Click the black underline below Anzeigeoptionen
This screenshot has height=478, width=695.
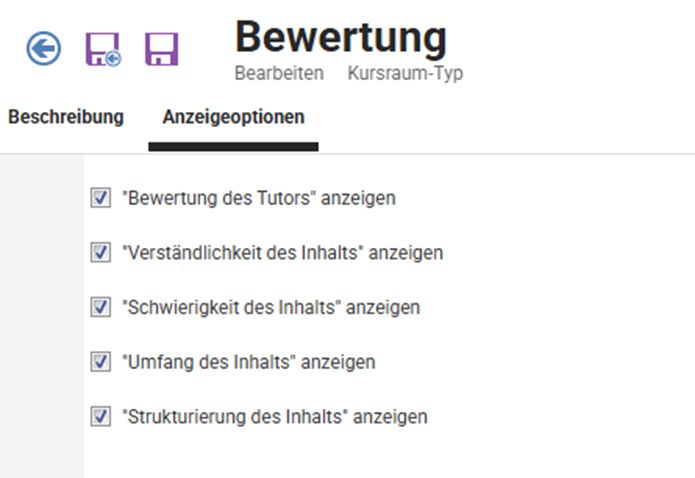point(233,146)
